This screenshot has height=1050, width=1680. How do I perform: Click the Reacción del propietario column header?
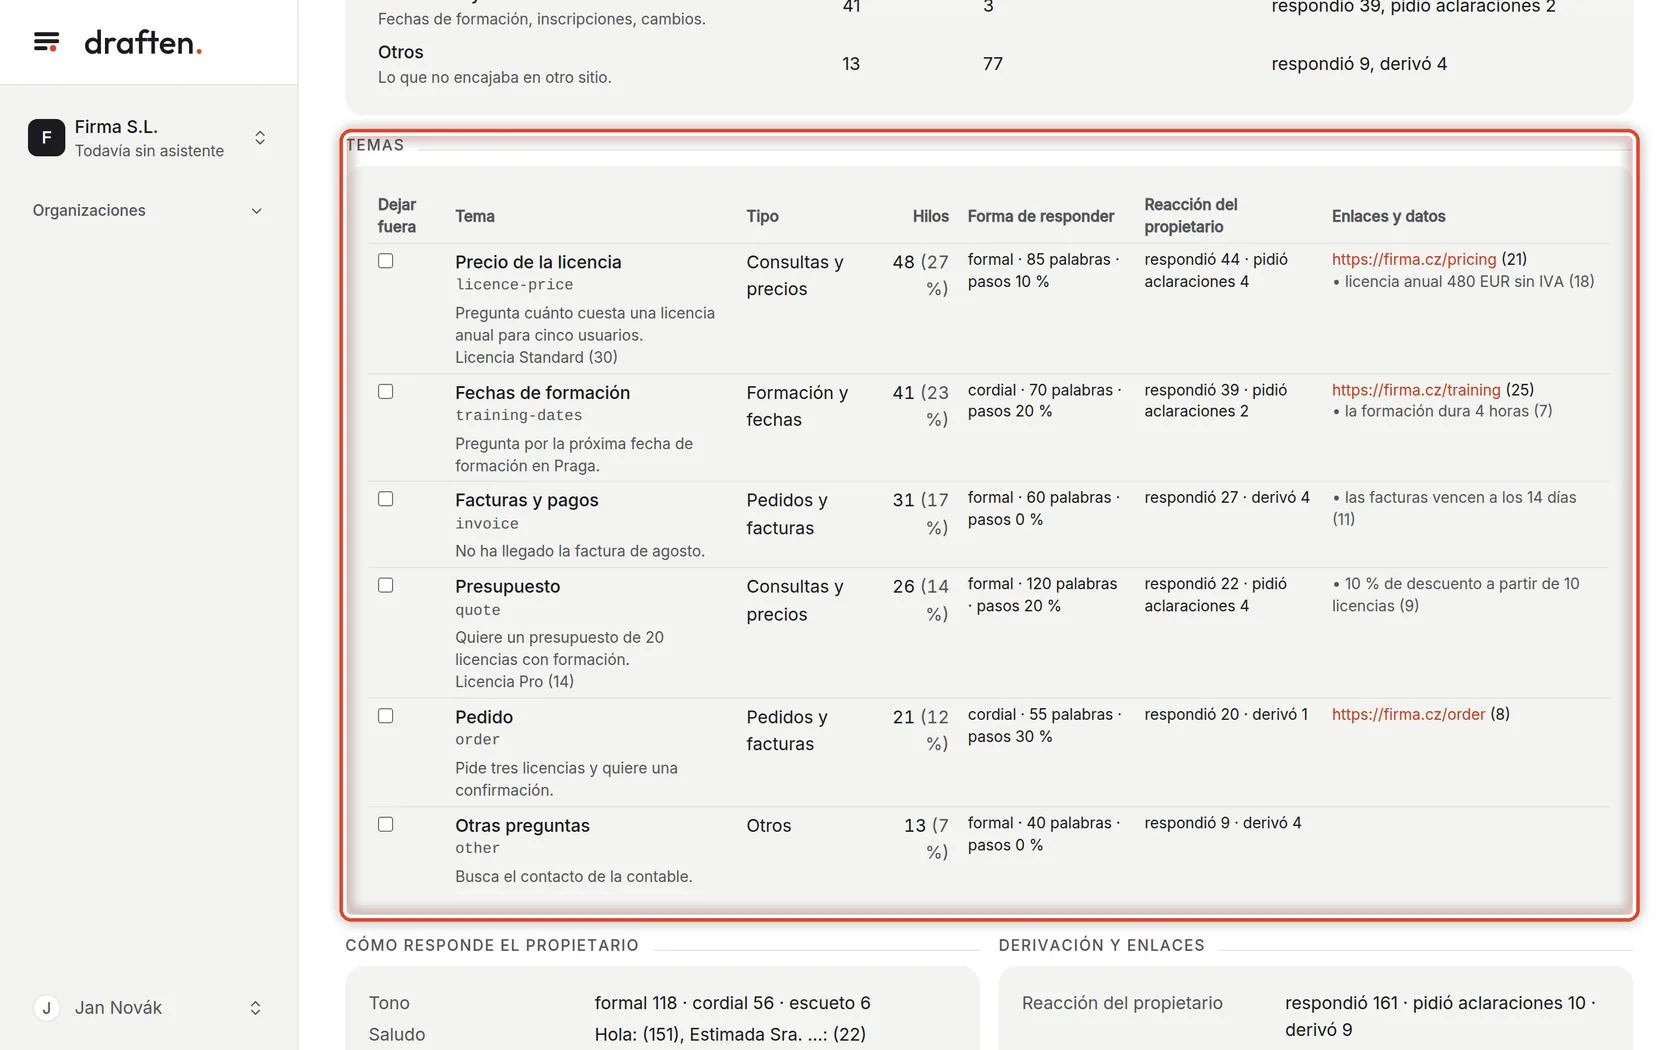click(x=1191, y=216)
